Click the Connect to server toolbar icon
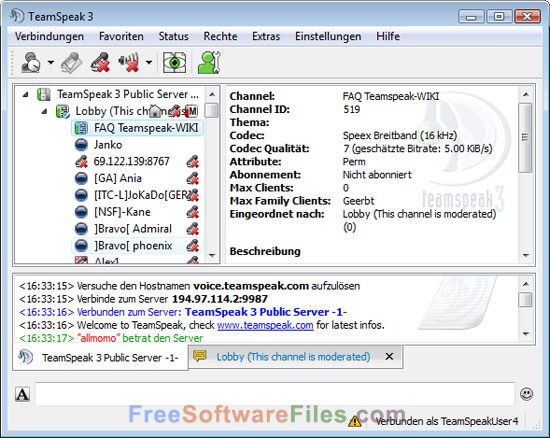Screen dimensions: 550x438 (31, 62)
